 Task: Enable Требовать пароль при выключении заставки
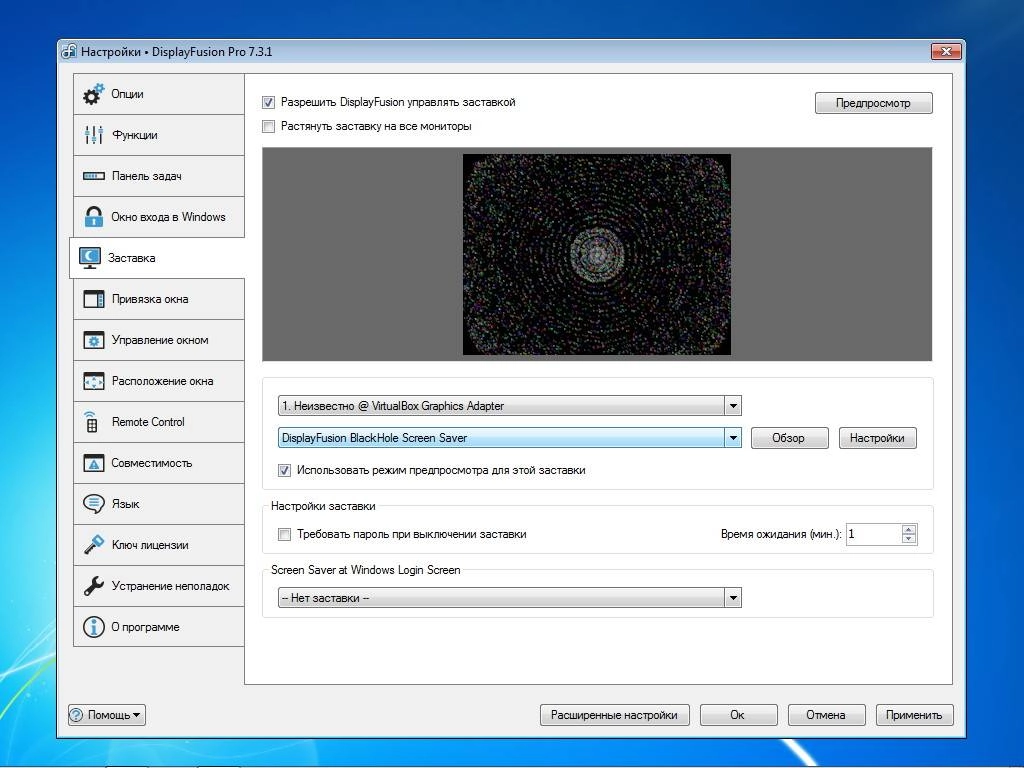tap(284, 534)
